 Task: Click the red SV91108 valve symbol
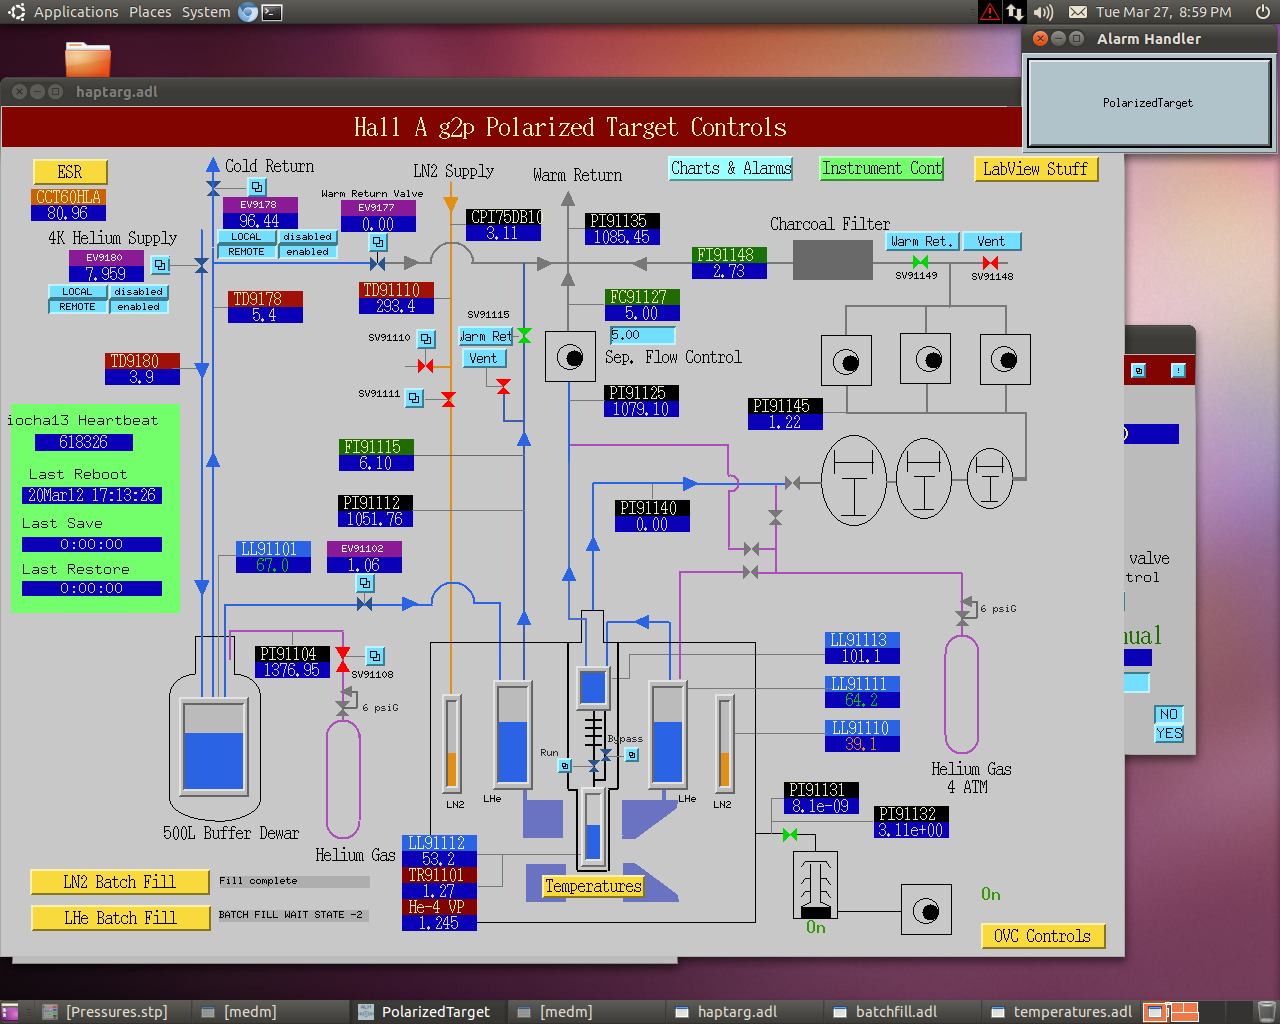(x=343, y=660)
